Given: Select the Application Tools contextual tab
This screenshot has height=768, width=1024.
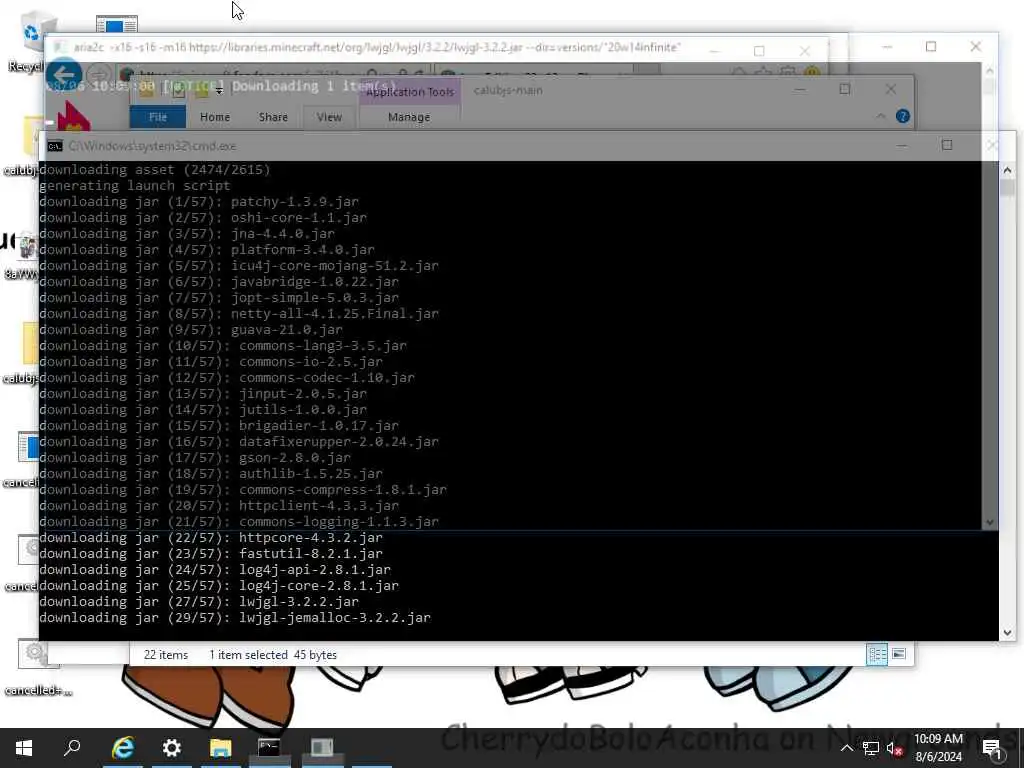Looking at the screenshot, I should point(409,92).
